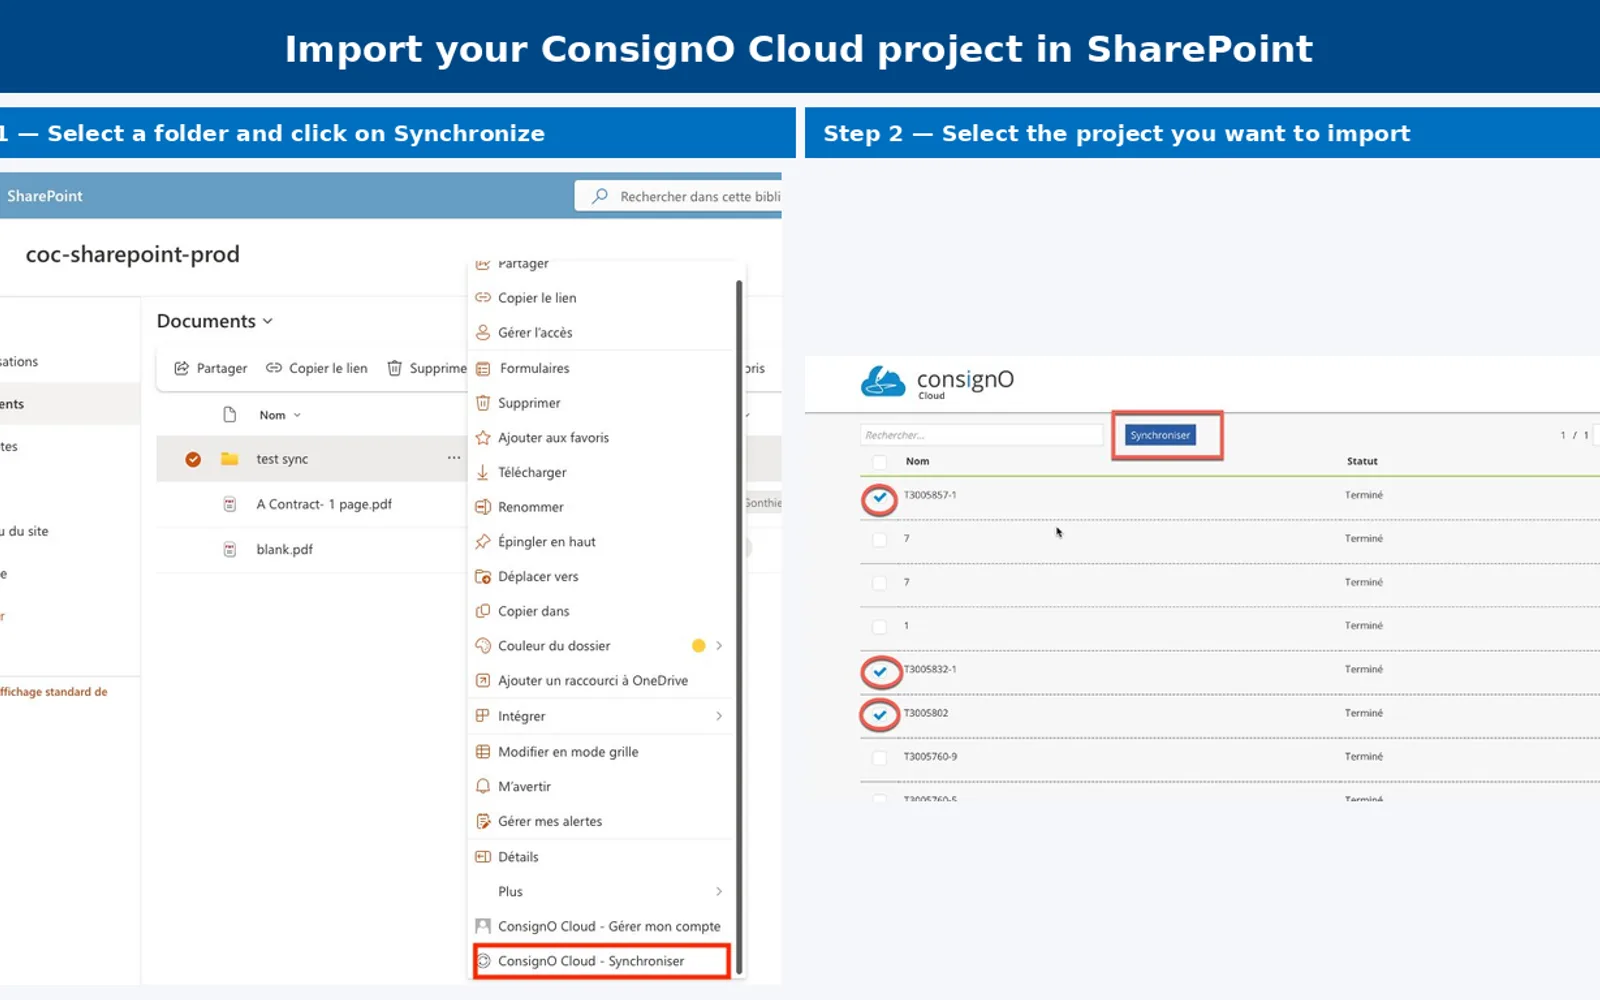1600x1000 pixels.
Task: Expand the Documents view dropdown
Action: pos(268,321)
